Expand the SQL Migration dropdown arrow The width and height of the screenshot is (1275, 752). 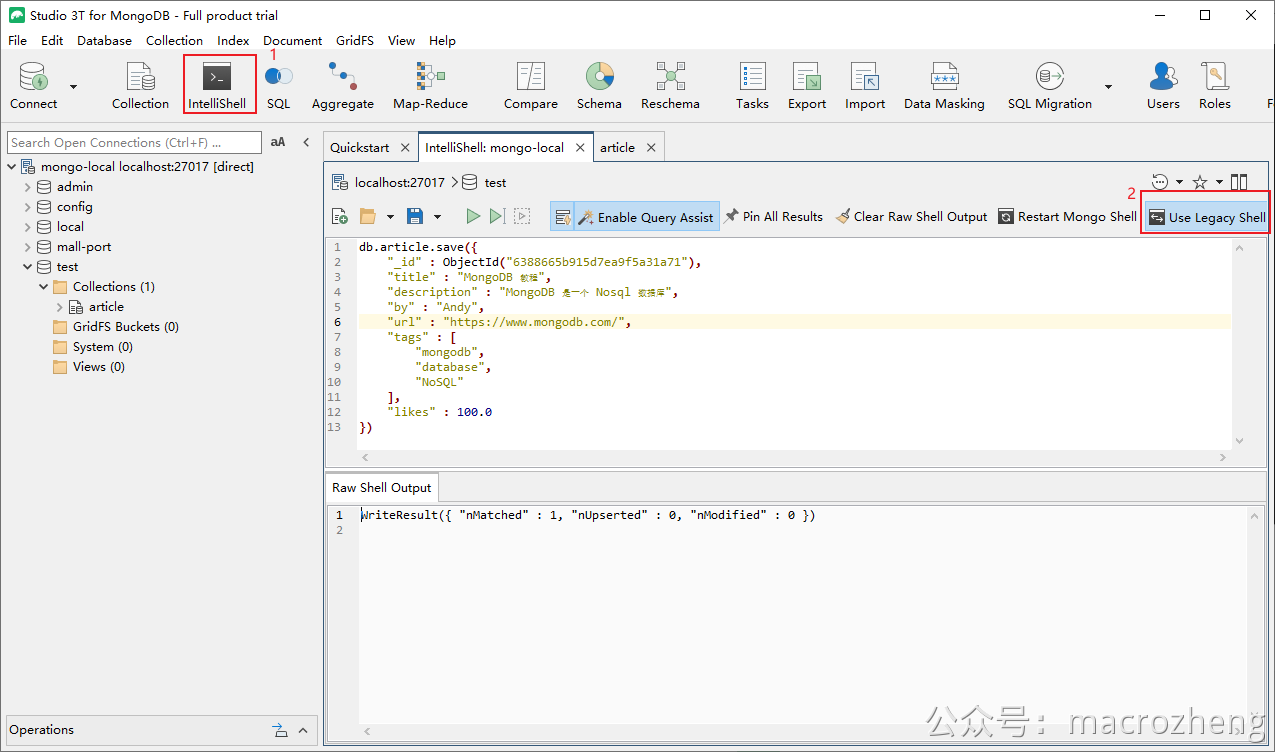click(x=1108, y=87)
